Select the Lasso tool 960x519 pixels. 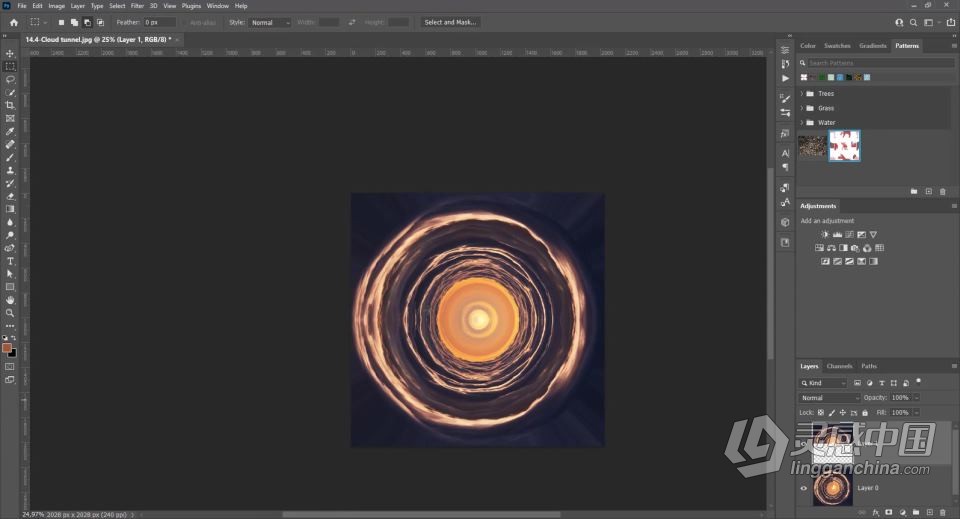(10, 80)
